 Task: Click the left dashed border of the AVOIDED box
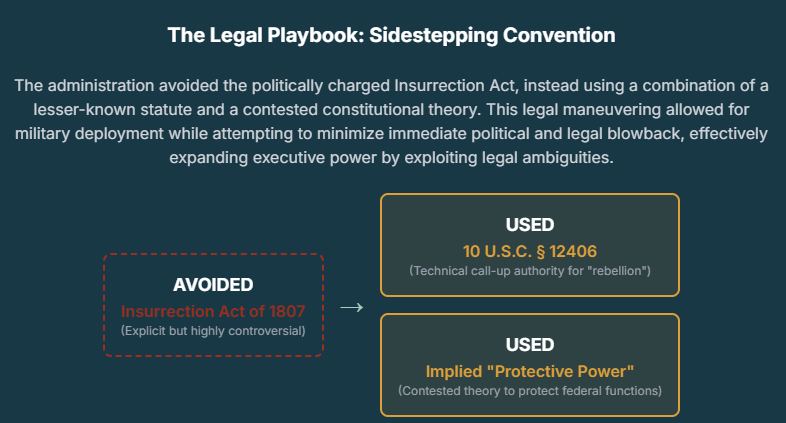[x=104, y=306]
